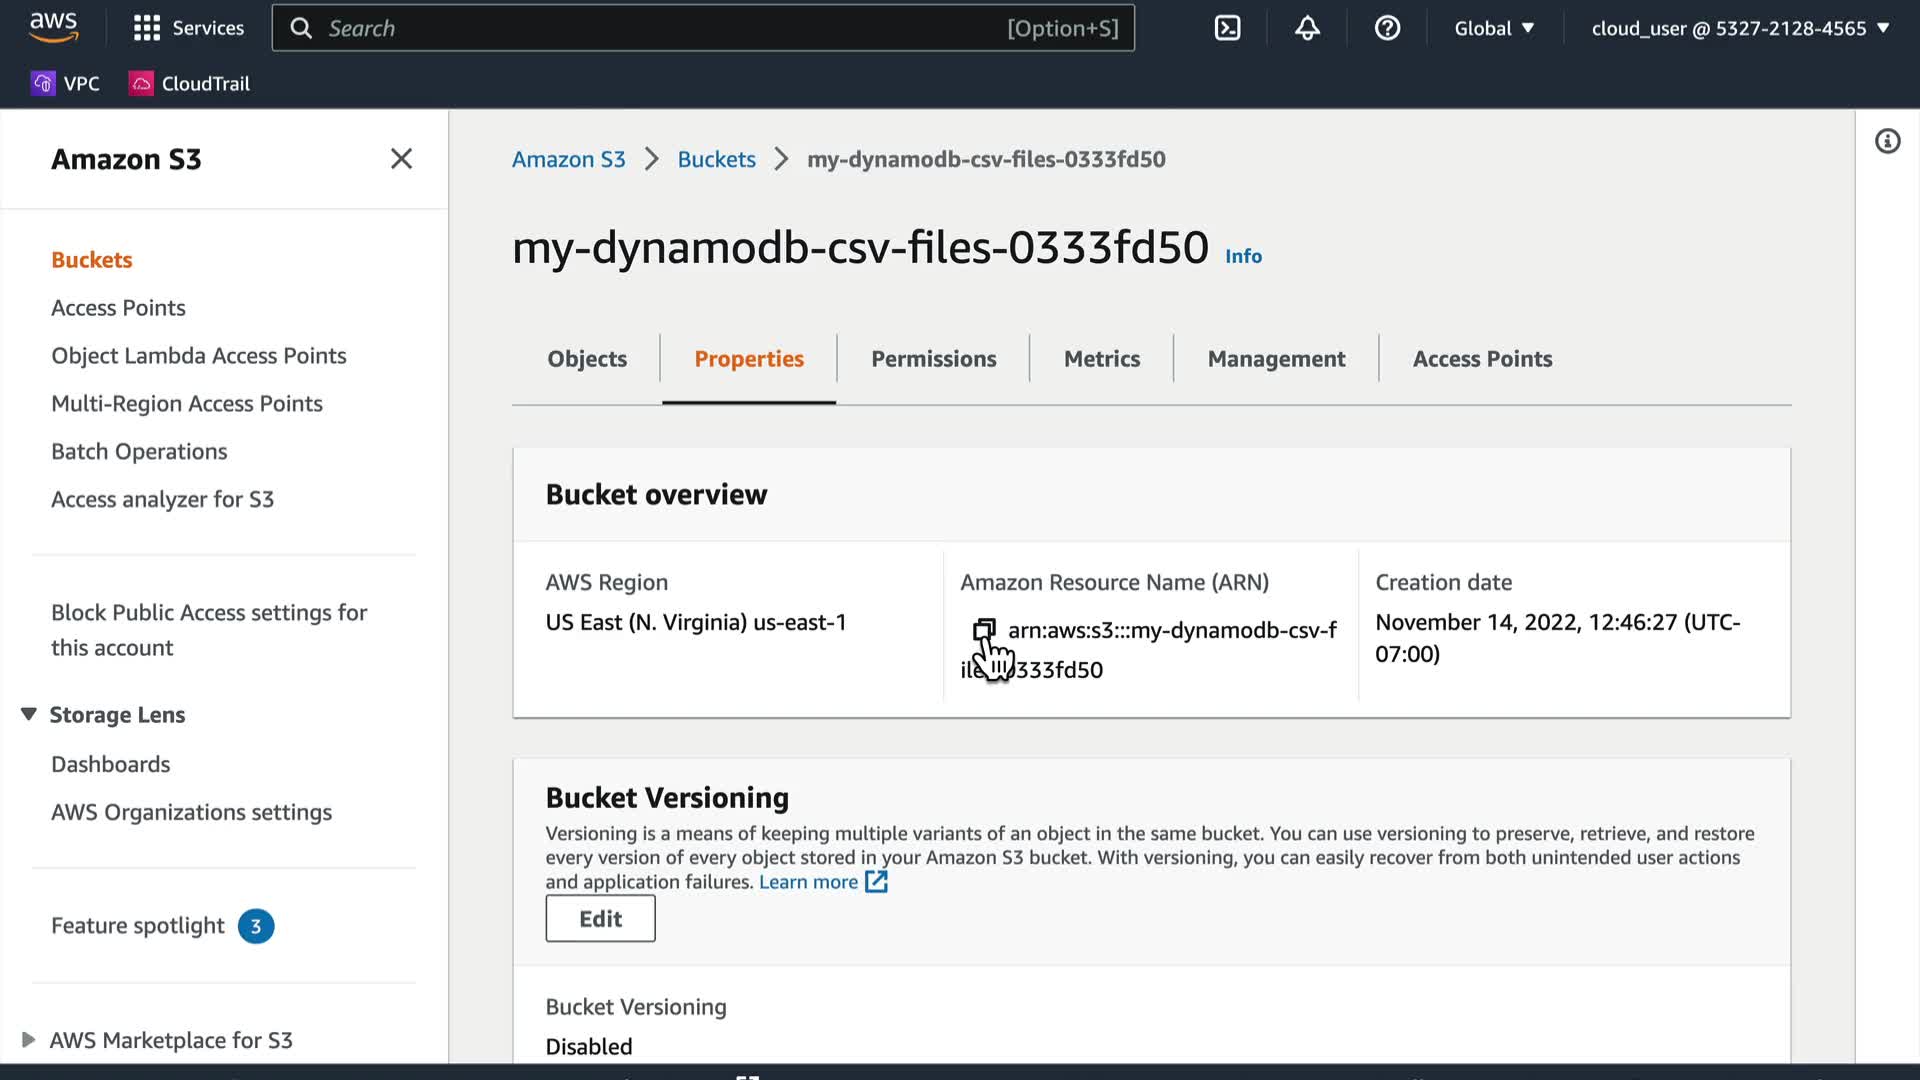Viewport: 1920px width, 1080px height.
Task: Open the help question mark icon
Action: [x=1387, y=28]
